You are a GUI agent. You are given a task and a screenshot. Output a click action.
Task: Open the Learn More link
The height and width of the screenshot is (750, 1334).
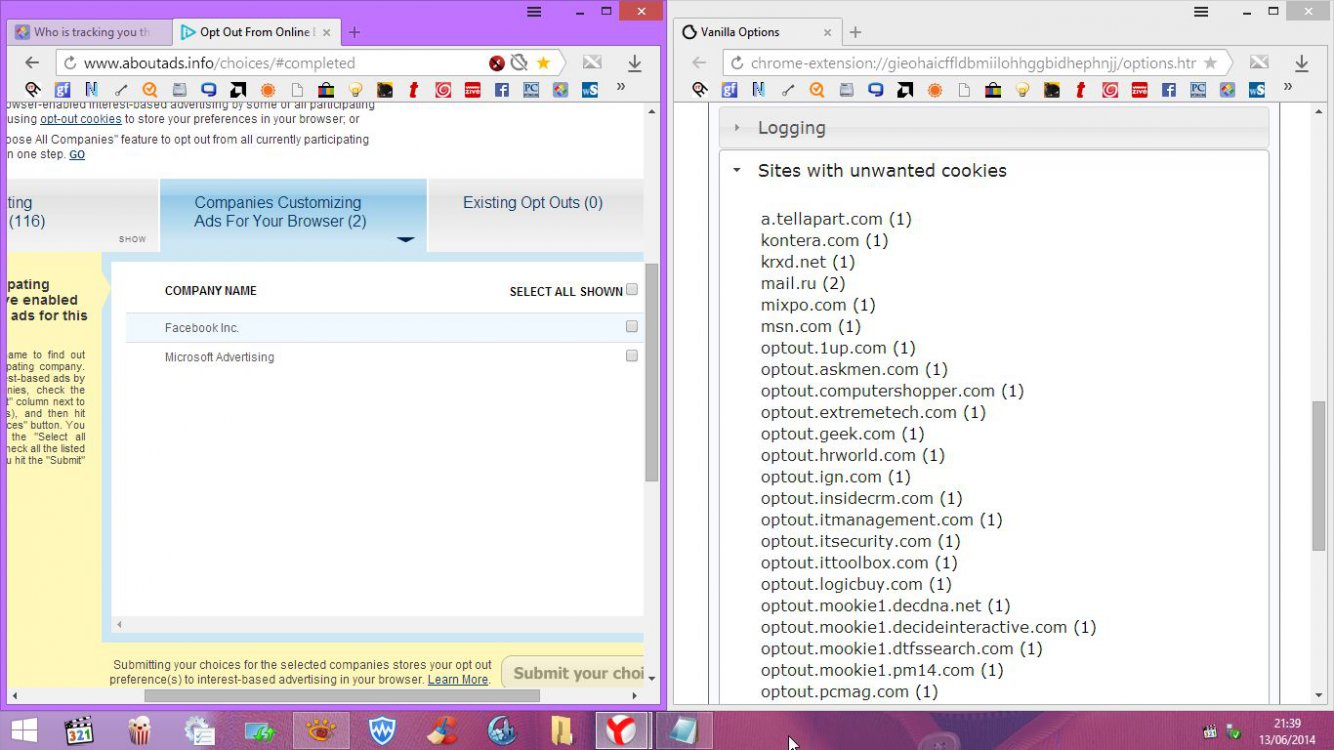click(458, 680)
